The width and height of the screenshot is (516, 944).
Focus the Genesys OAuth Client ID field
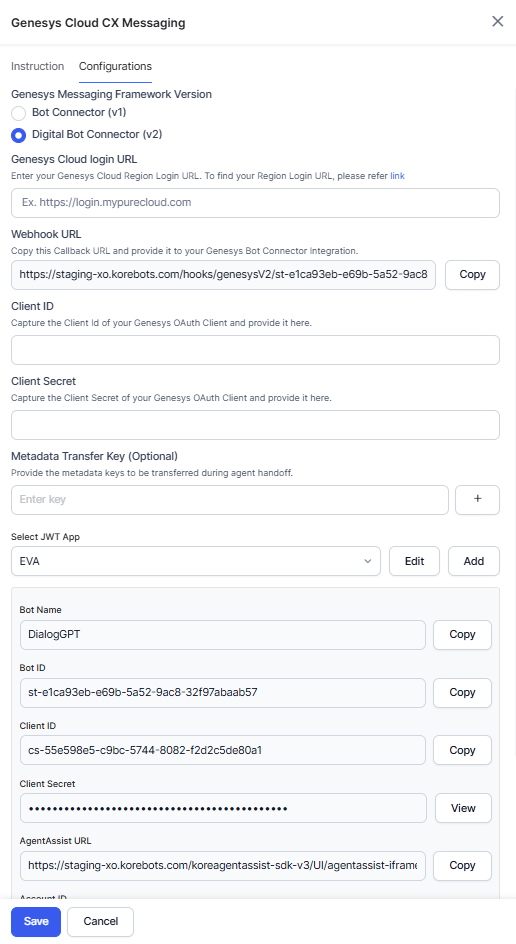tap(255, 350)
